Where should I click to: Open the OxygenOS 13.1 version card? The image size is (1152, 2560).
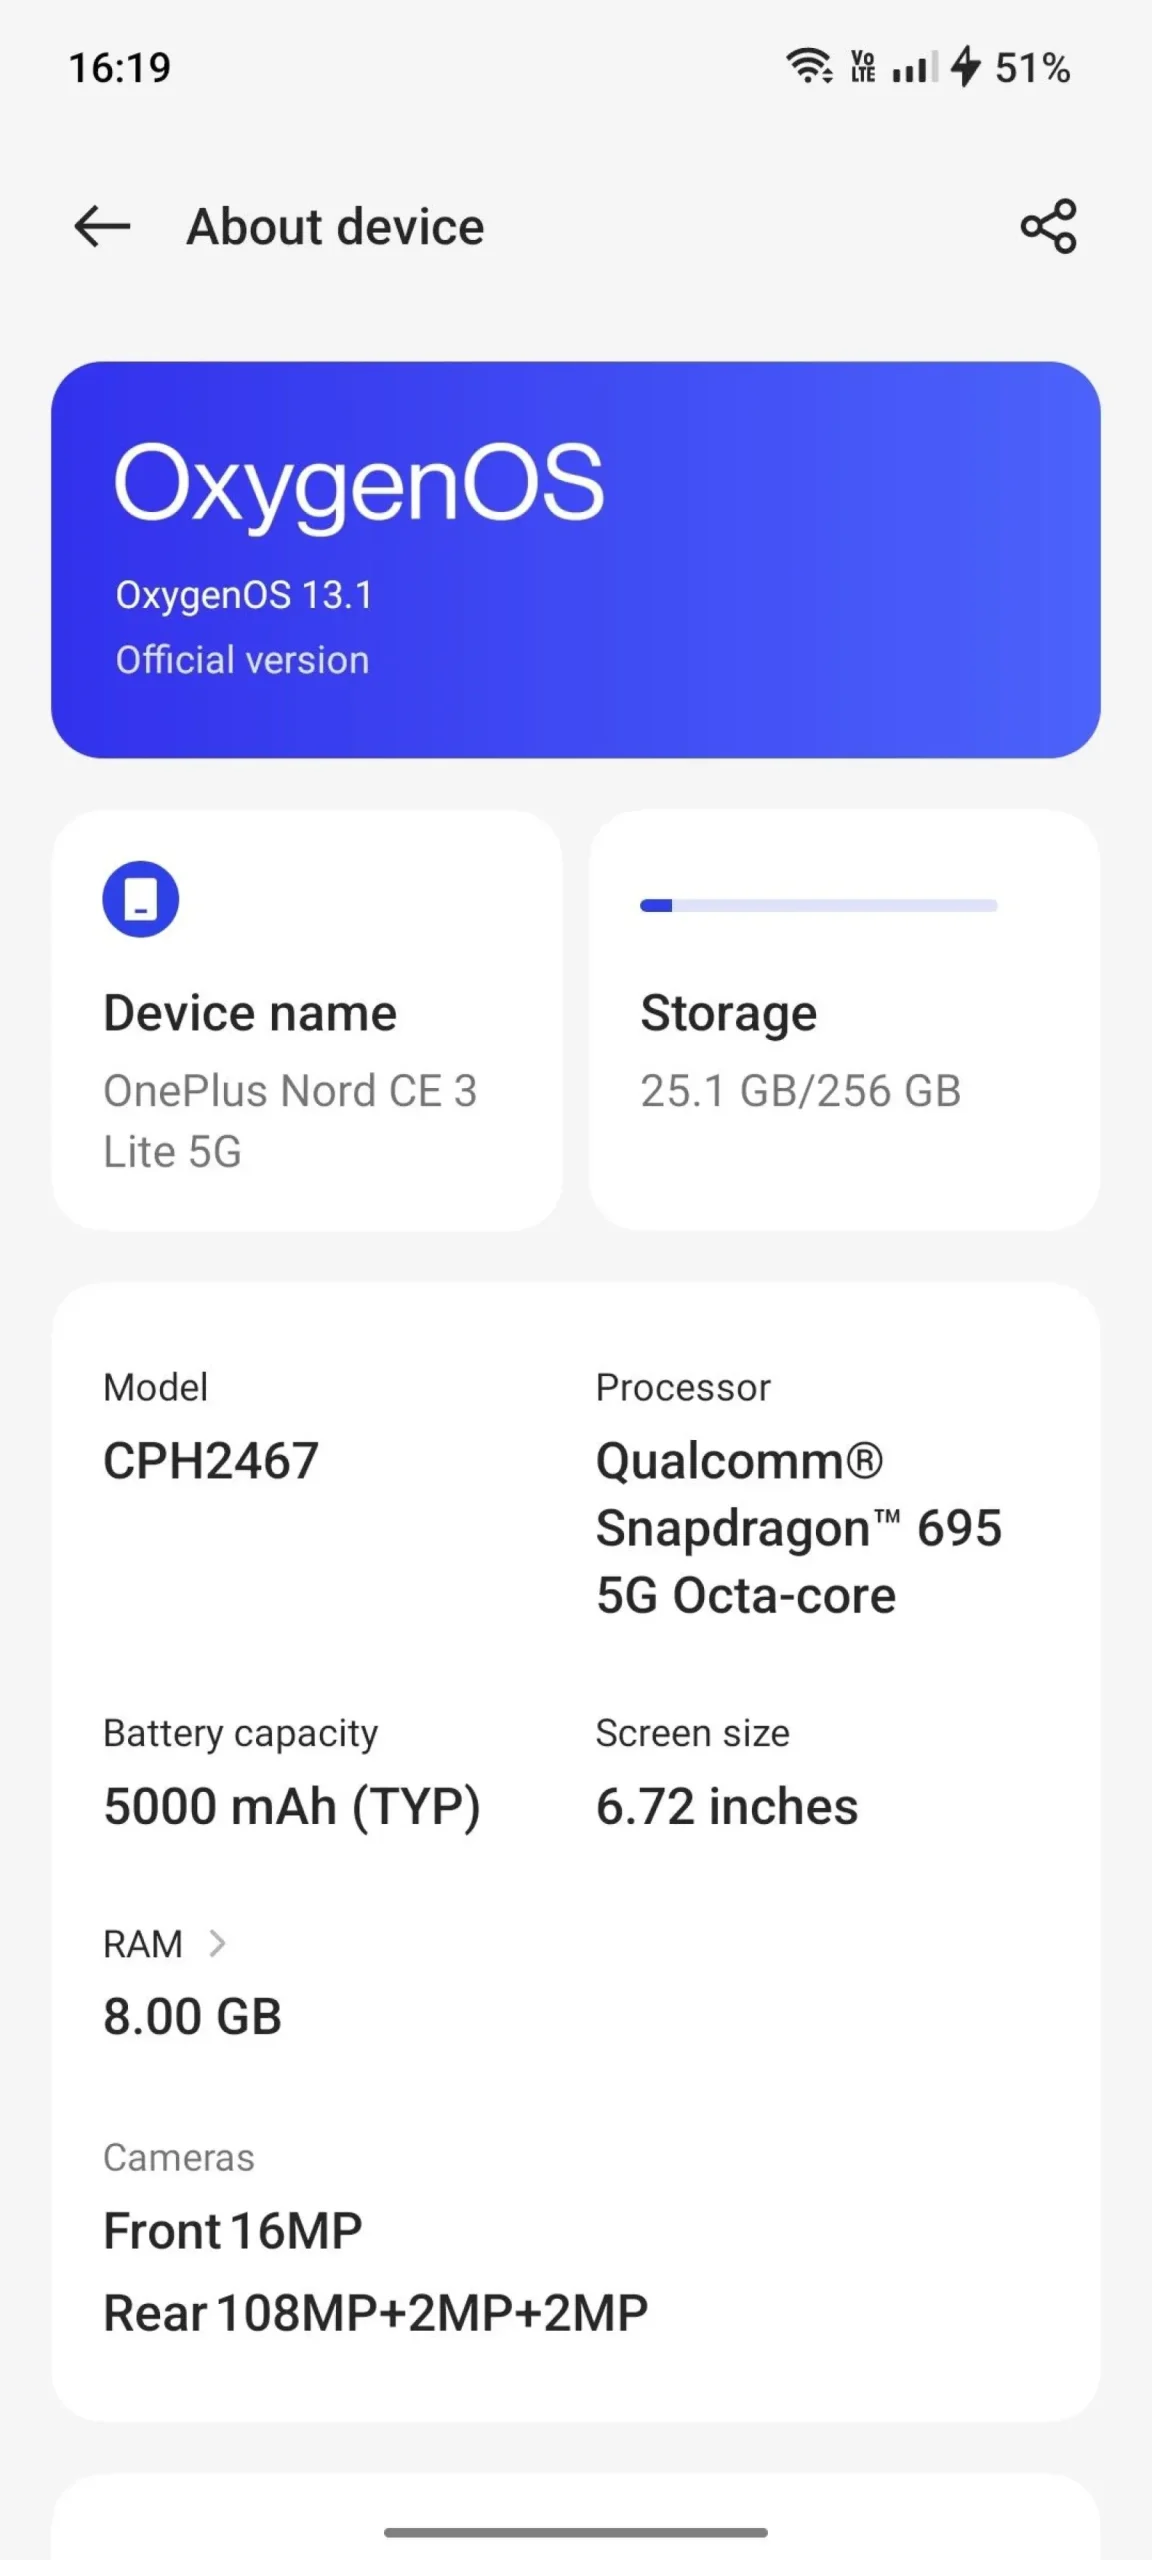pos(576,560)
